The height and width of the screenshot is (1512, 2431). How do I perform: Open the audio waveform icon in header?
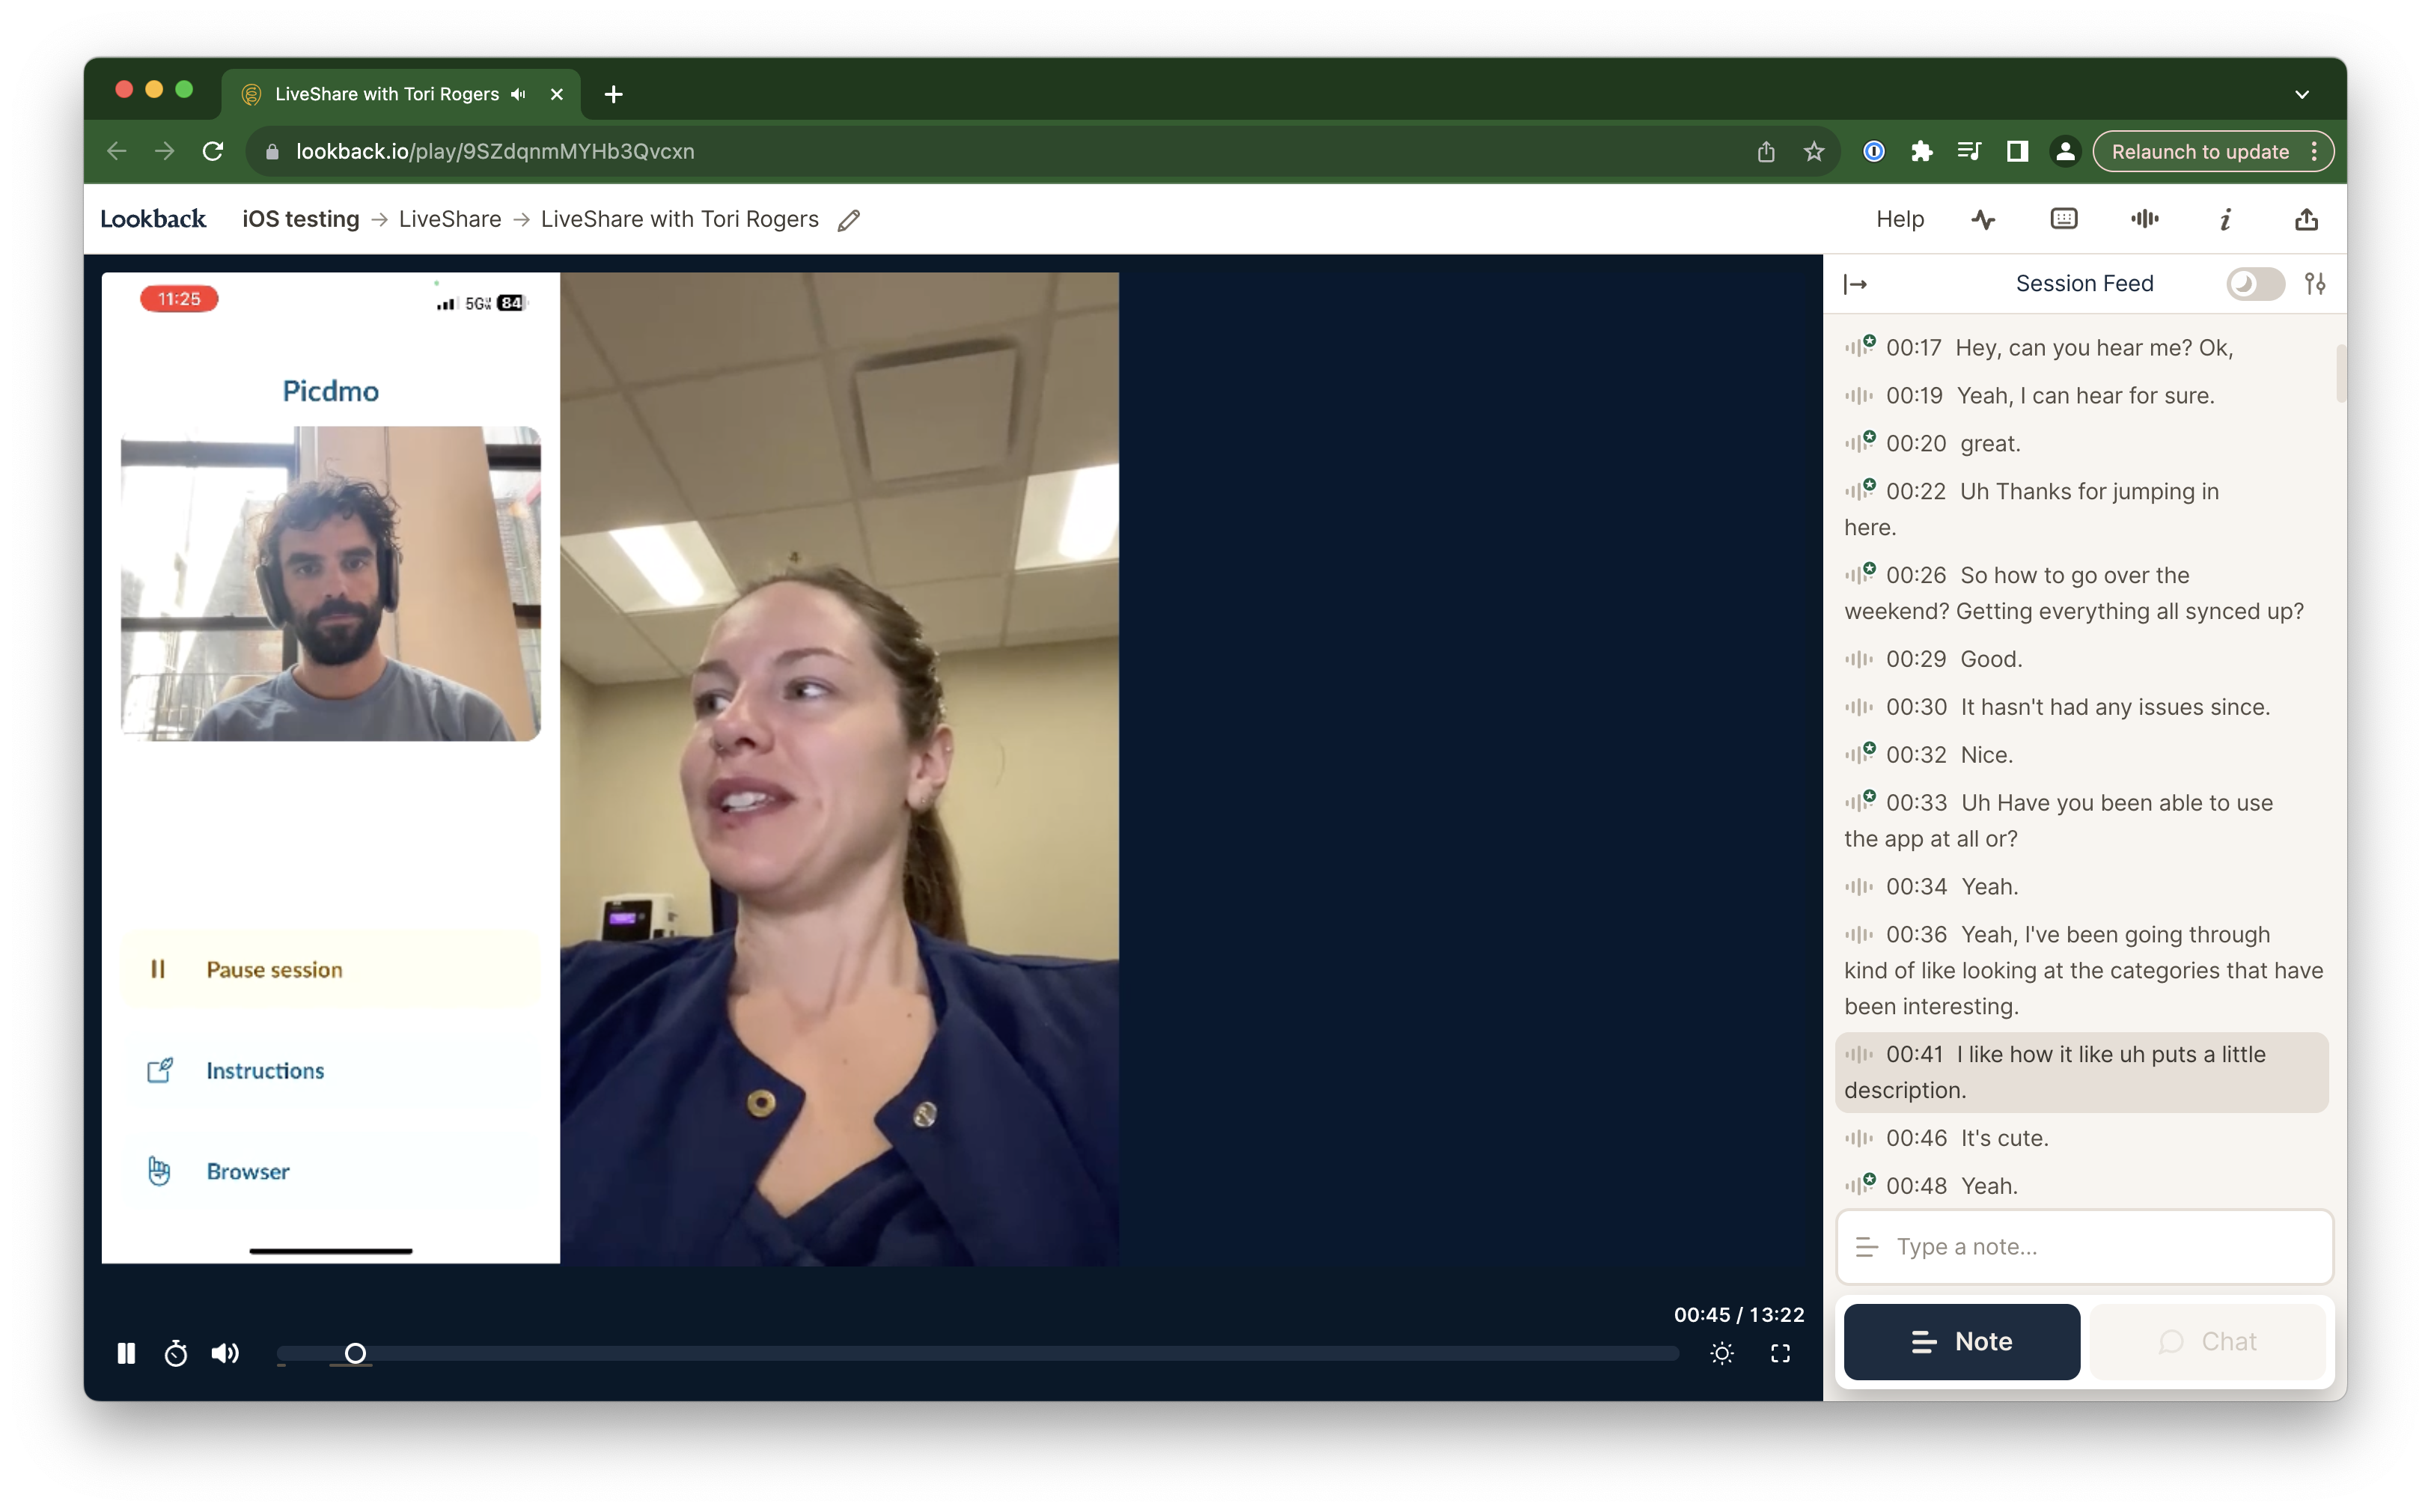point(2144,219)
